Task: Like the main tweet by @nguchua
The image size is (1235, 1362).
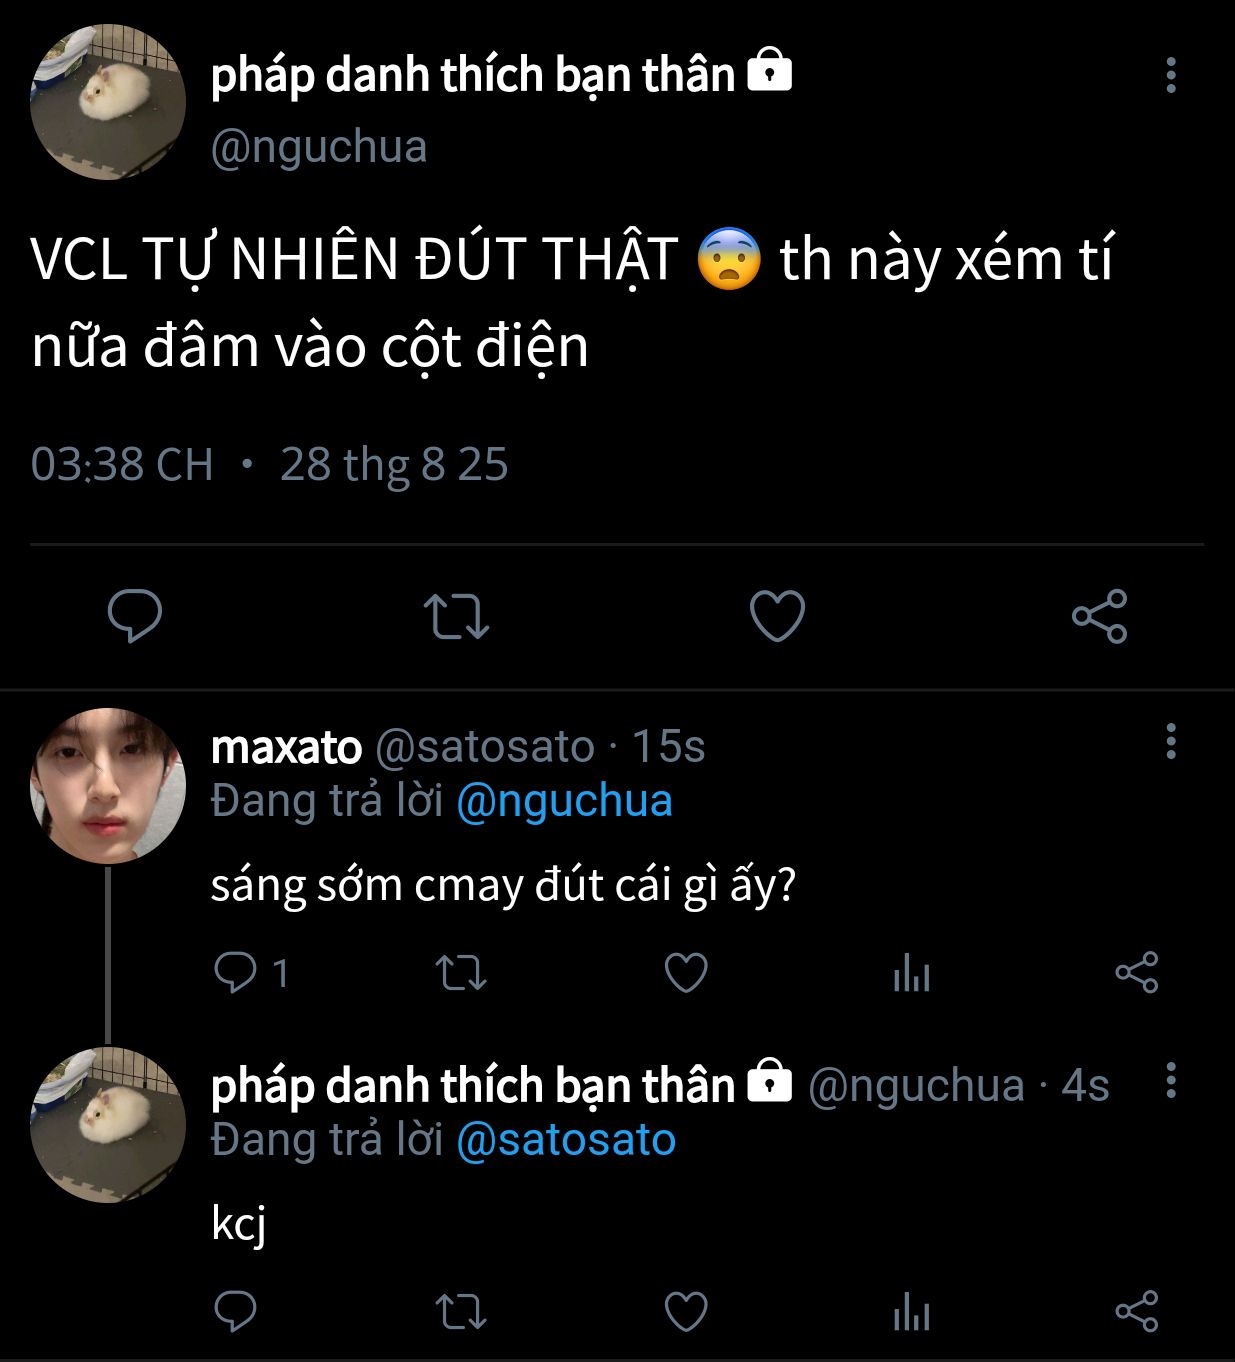Action: pyautogui.click(x=777, y=615)
